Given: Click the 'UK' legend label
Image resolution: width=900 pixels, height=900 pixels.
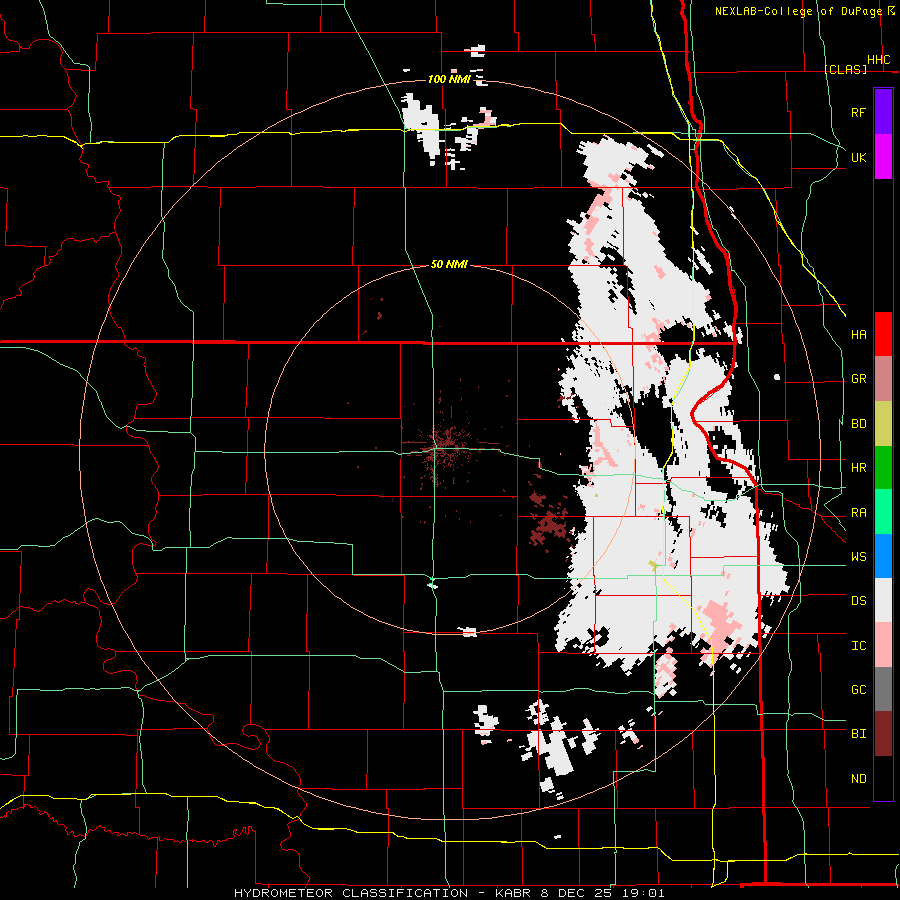Looking at the screenshot, I should 858,157.
